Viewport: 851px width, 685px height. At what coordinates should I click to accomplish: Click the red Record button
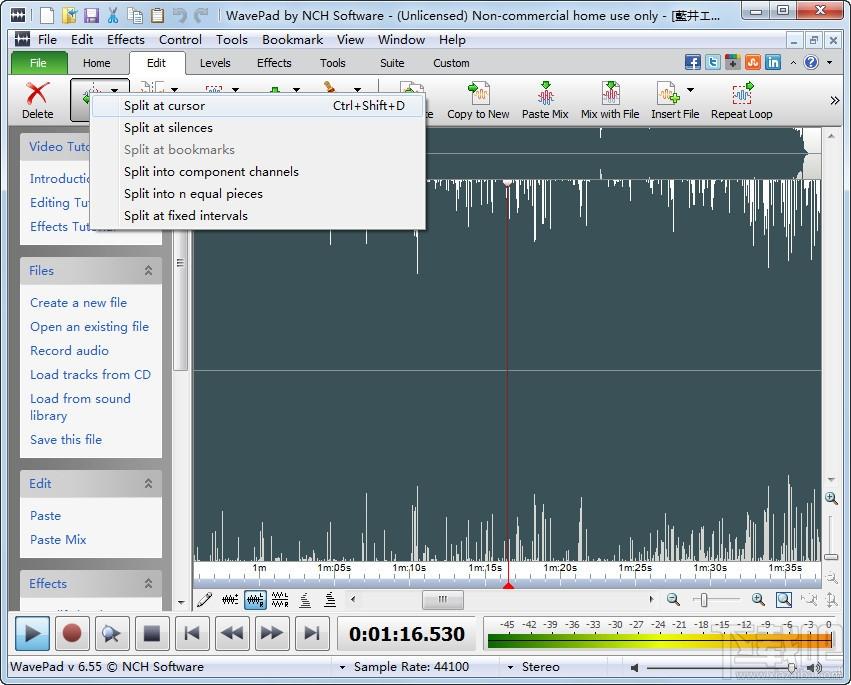point(72,633)
